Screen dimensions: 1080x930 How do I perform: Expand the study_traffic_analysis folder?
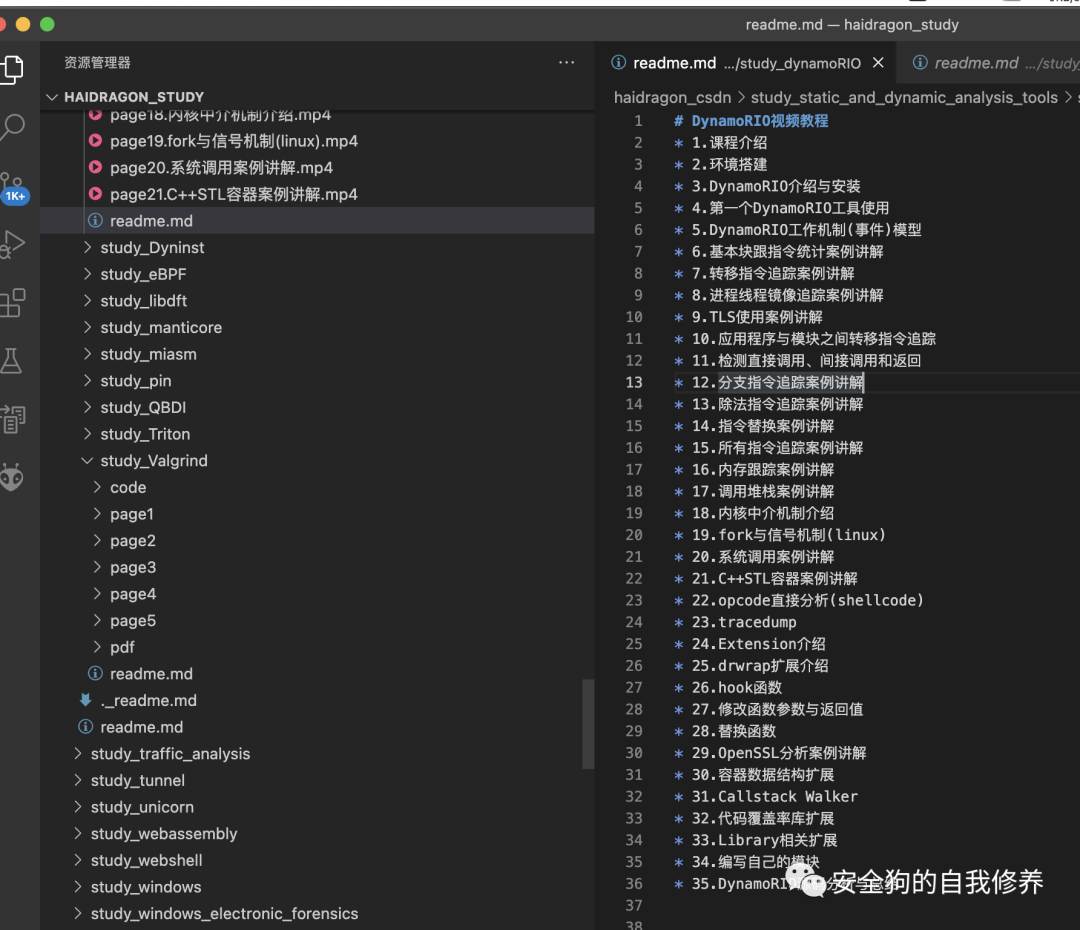[x=170, y=754]
